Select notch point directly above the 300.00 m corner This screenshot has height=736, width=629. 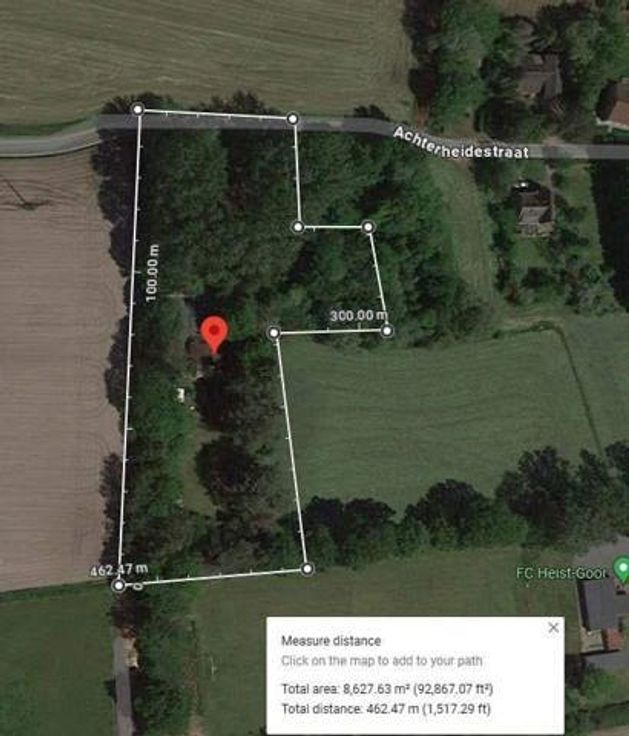tap(368, 227)
